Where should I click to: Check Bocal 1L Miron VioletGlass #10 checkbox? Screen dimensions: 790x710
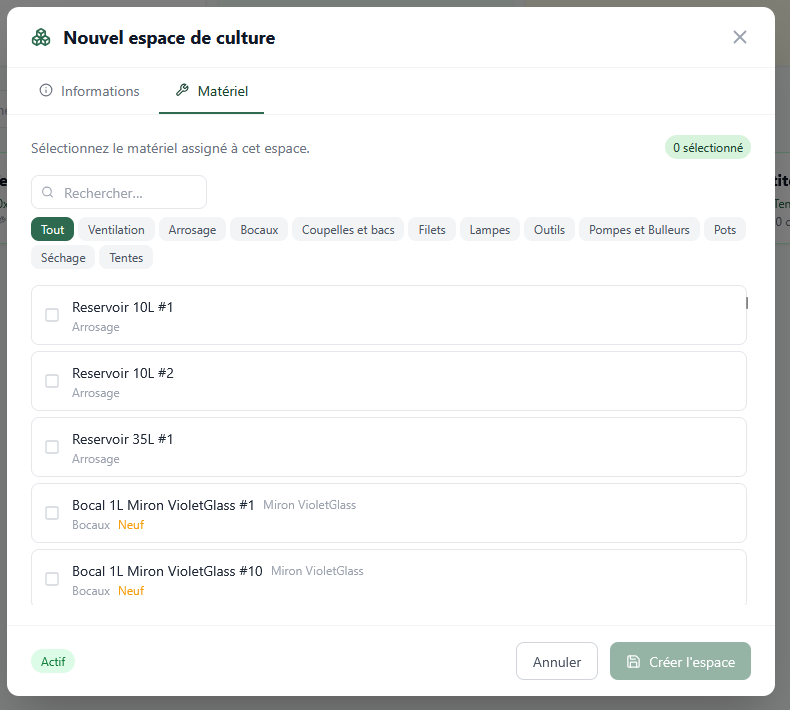(52, 579)
